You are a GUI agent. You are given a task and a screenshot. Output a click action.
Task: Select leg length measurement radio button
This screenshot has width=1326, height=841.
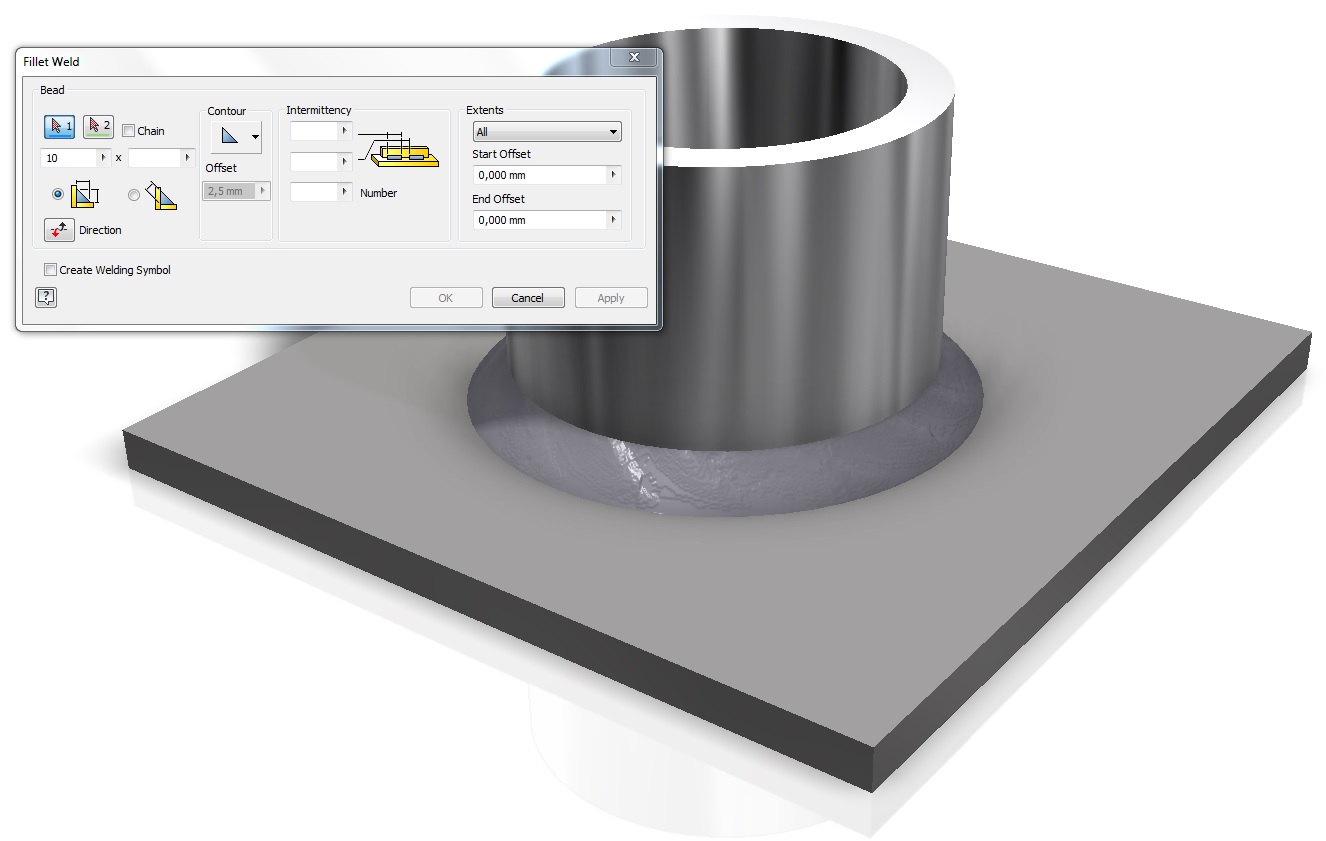click(57, 194)
